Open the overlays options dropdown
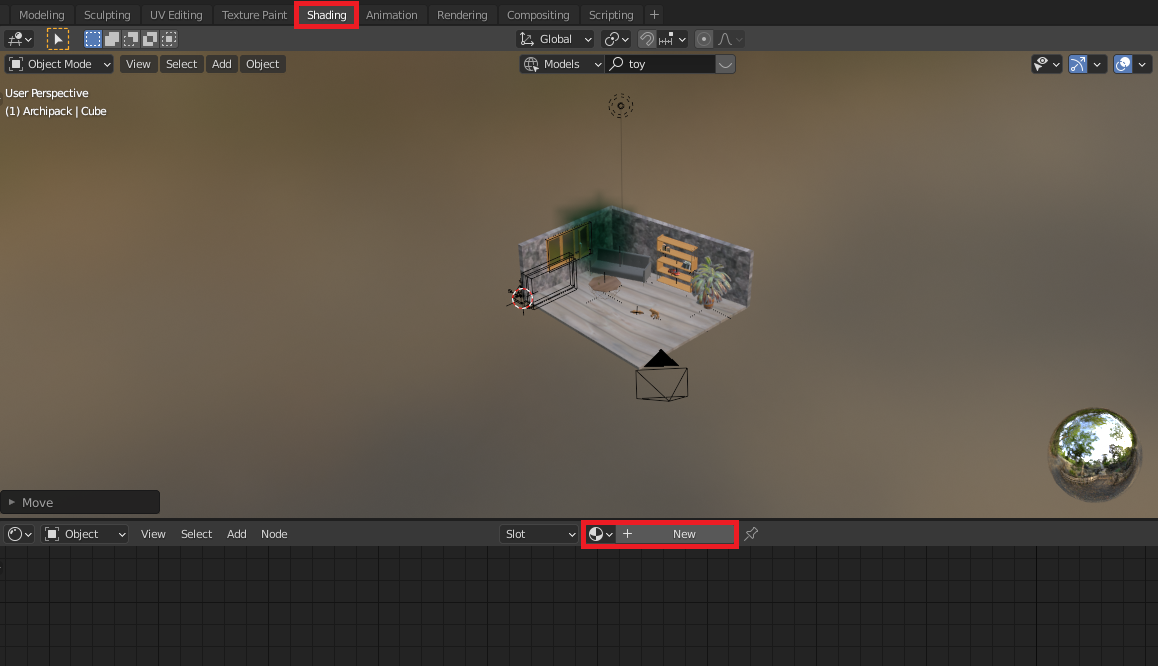The width and height of the screenshot is (1158, 666). pyautogui.click(x=1142, y=64)
